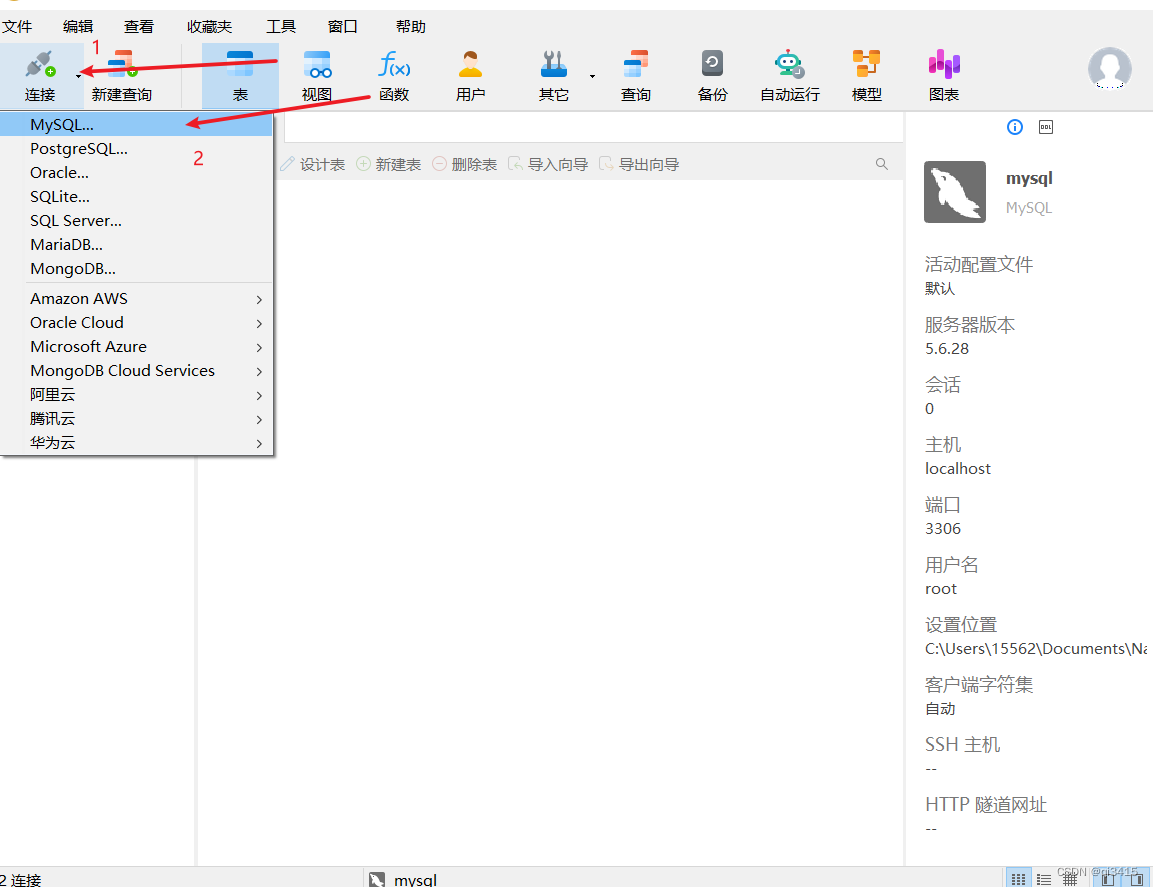Image resolution: width=1153 pixels, height=887 pixels.
Task: Choose MariaDB... from the connection menu
Action: click(137, 245)
